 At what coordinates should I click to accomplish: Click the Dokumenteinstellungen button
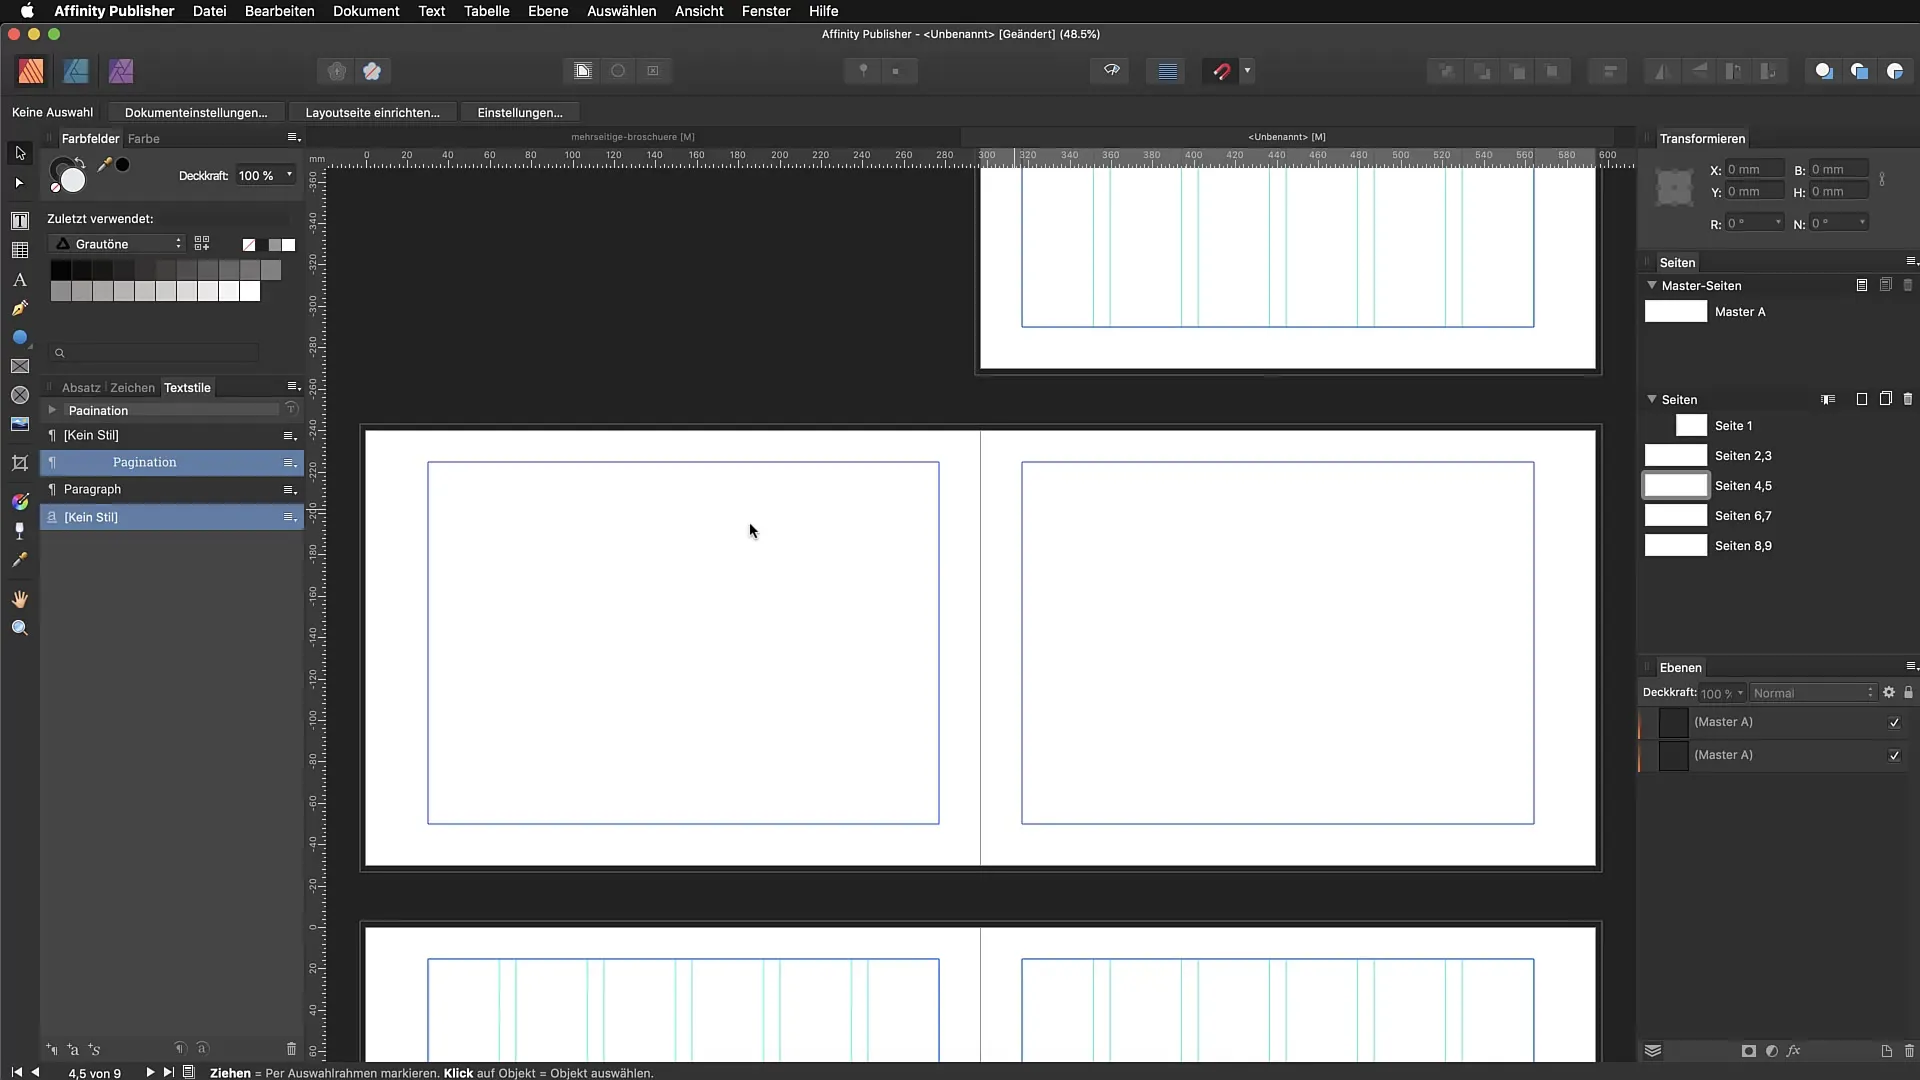click(196, 112)
